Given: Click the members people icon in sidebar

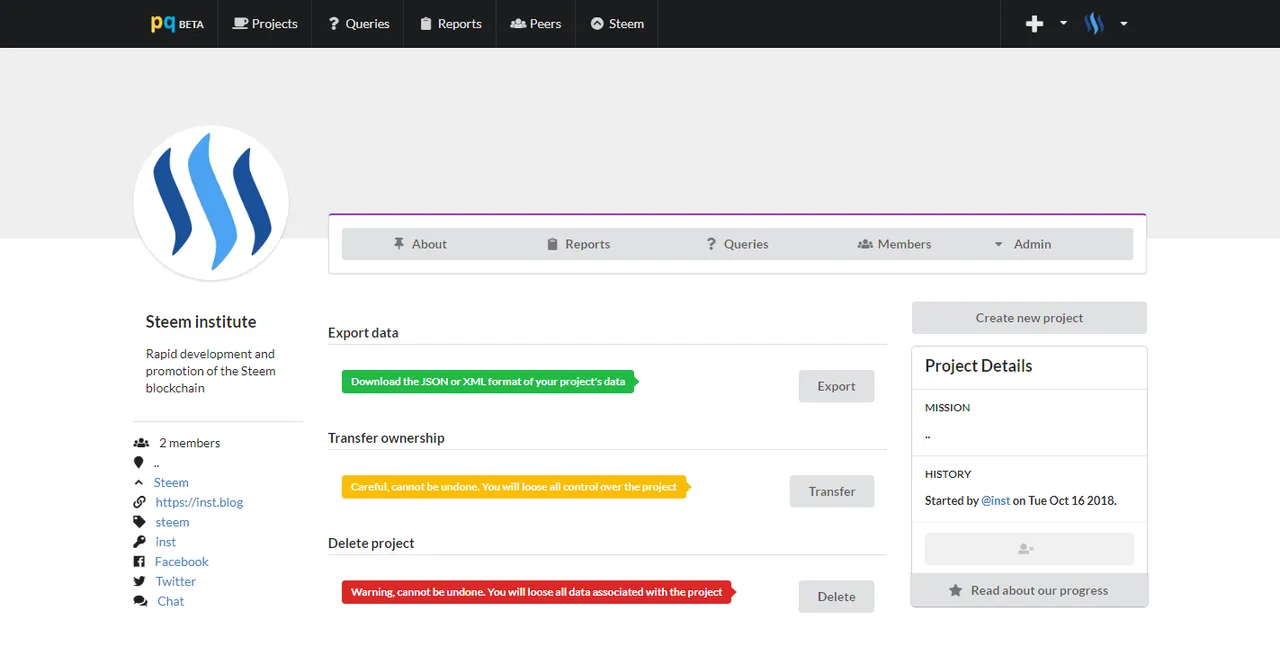Looking at the screenshot, I should pyautogui.click(x=141, y=443).
